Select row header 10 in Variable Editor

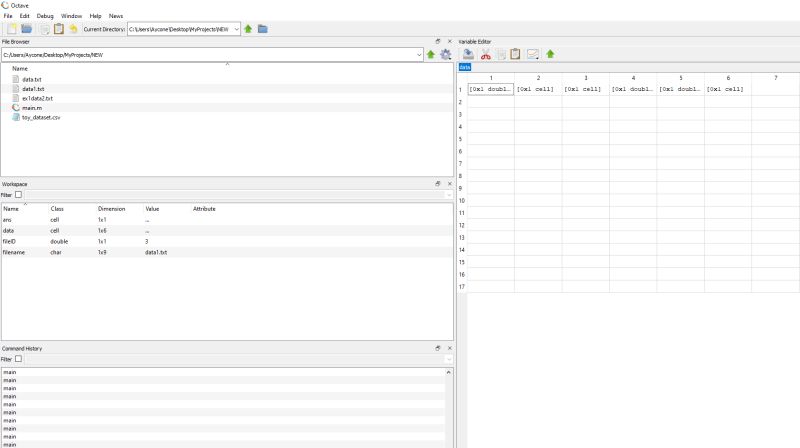462,201
